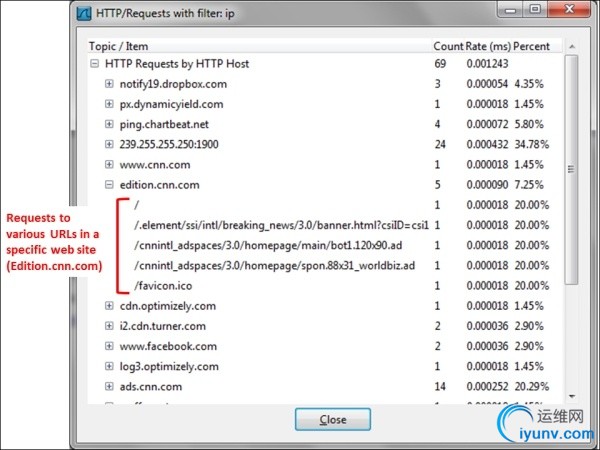The image size is (600, 450).
Task: Click the 4.35% percent value
Action: tap(529, 84)
